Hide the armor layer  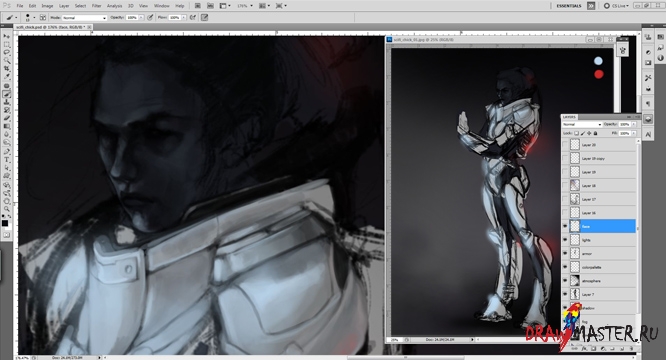click(x=565, y=253)
